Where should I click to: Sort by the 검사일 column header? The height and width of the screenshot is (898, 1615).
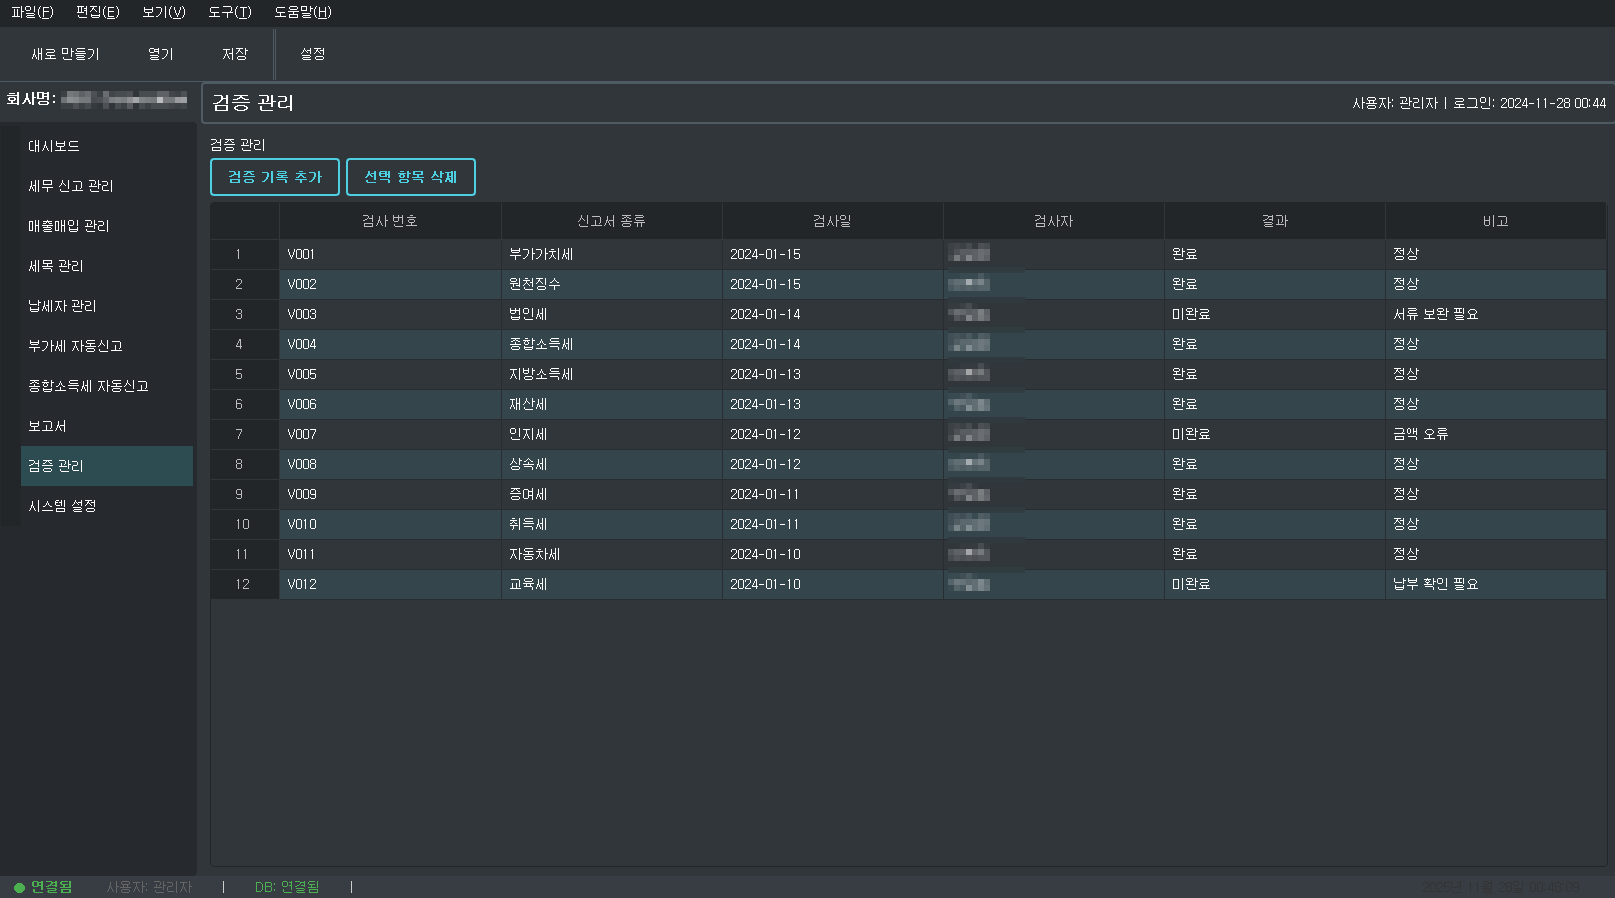[832, 221]
